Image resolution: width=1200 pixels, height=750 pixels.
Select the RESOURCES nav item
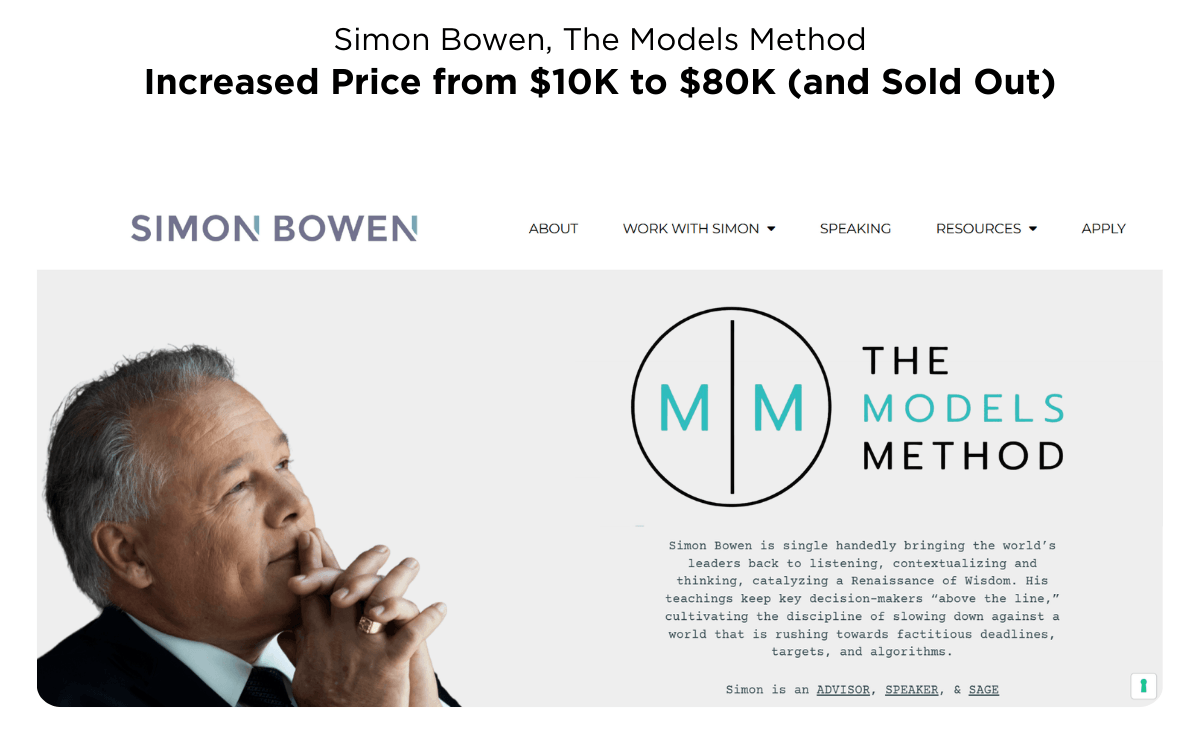point(978,229)
